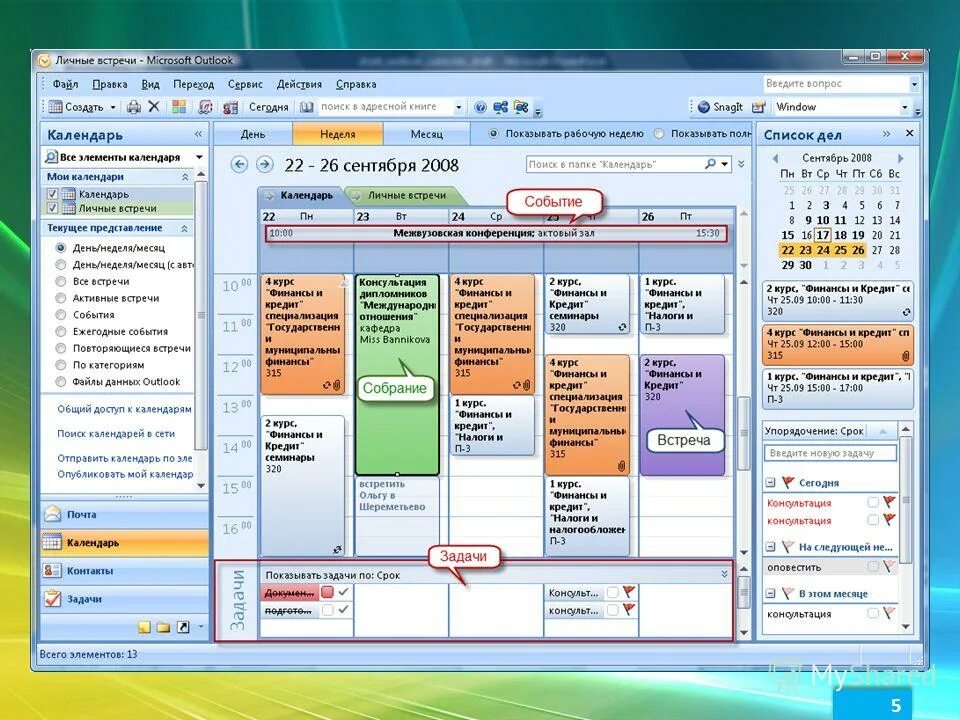The width and height of the screenshot is (960, 720).
Task: Click the Delete (X) toolbar icon
Action: (x=154, y=107)
